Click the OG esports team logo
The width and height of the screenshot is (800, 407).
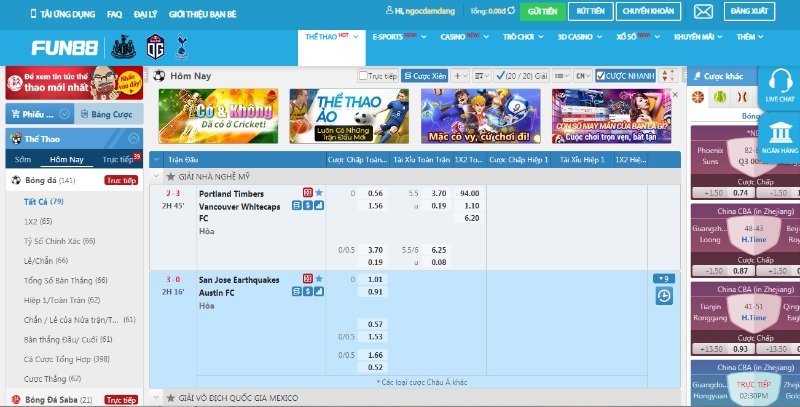click(155, 47)
